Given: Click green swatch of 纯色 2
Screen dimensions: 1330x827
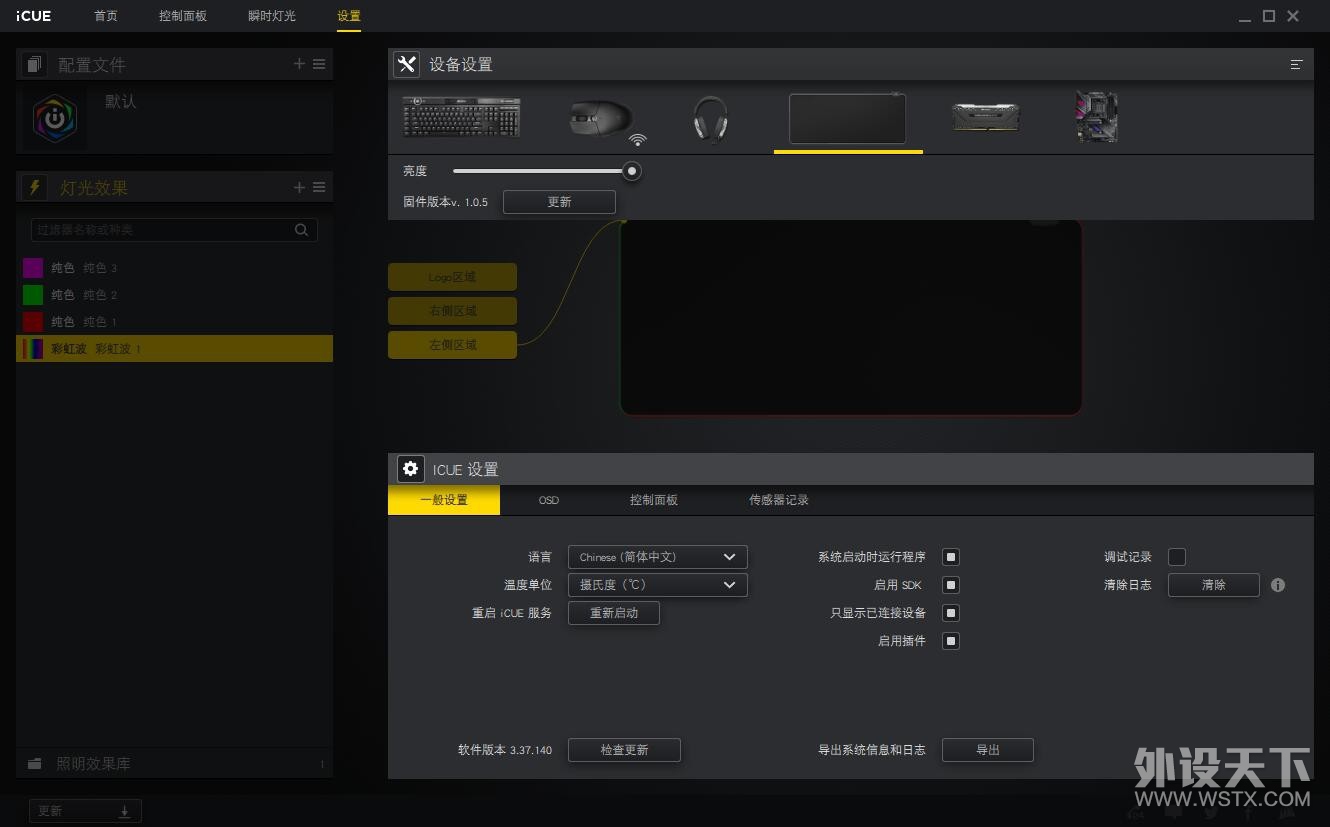Looking at the screenshot, I should [x=33, y=295].
